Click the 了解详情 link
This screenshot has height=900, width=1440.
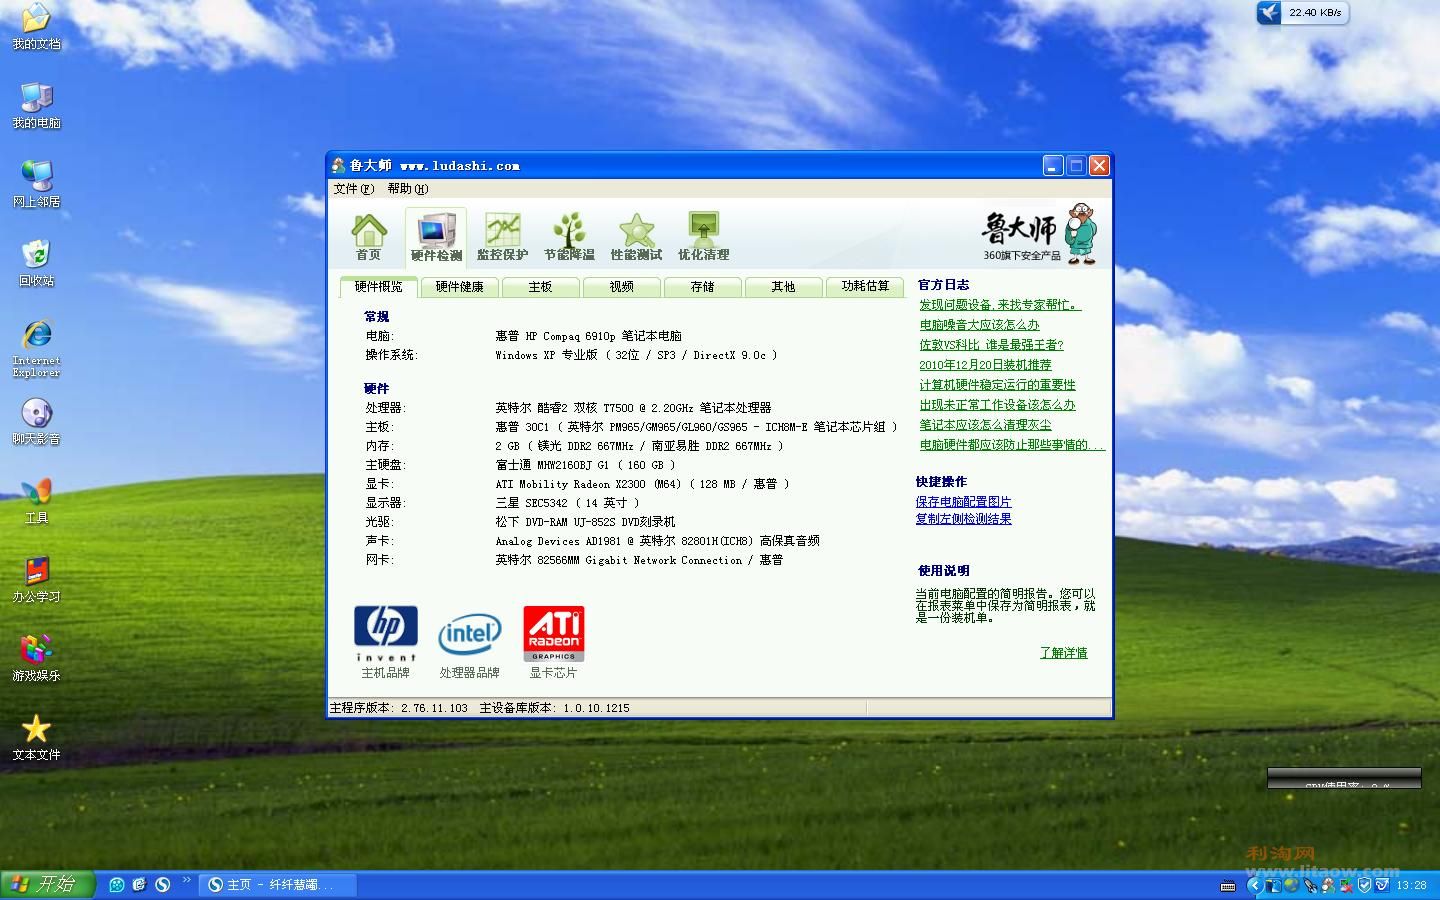tap(1063, 653)
